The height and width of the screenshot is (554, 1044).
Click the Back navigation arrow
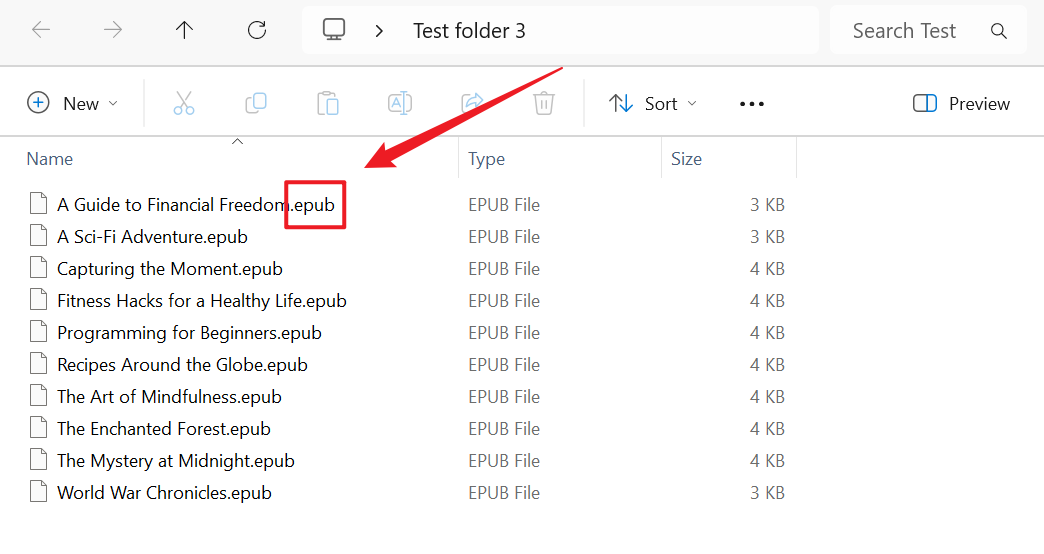point(41,31)
